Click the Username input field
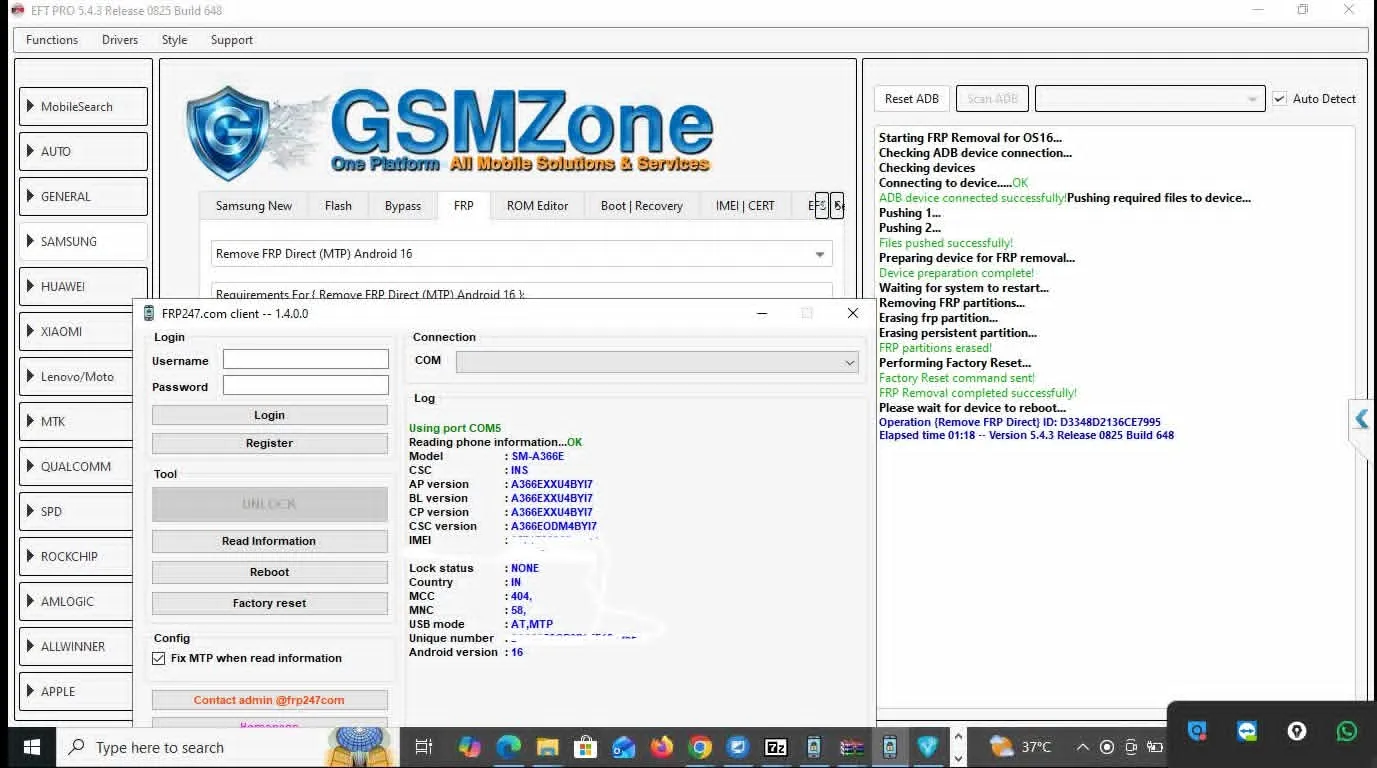 [x=305, y=359]
